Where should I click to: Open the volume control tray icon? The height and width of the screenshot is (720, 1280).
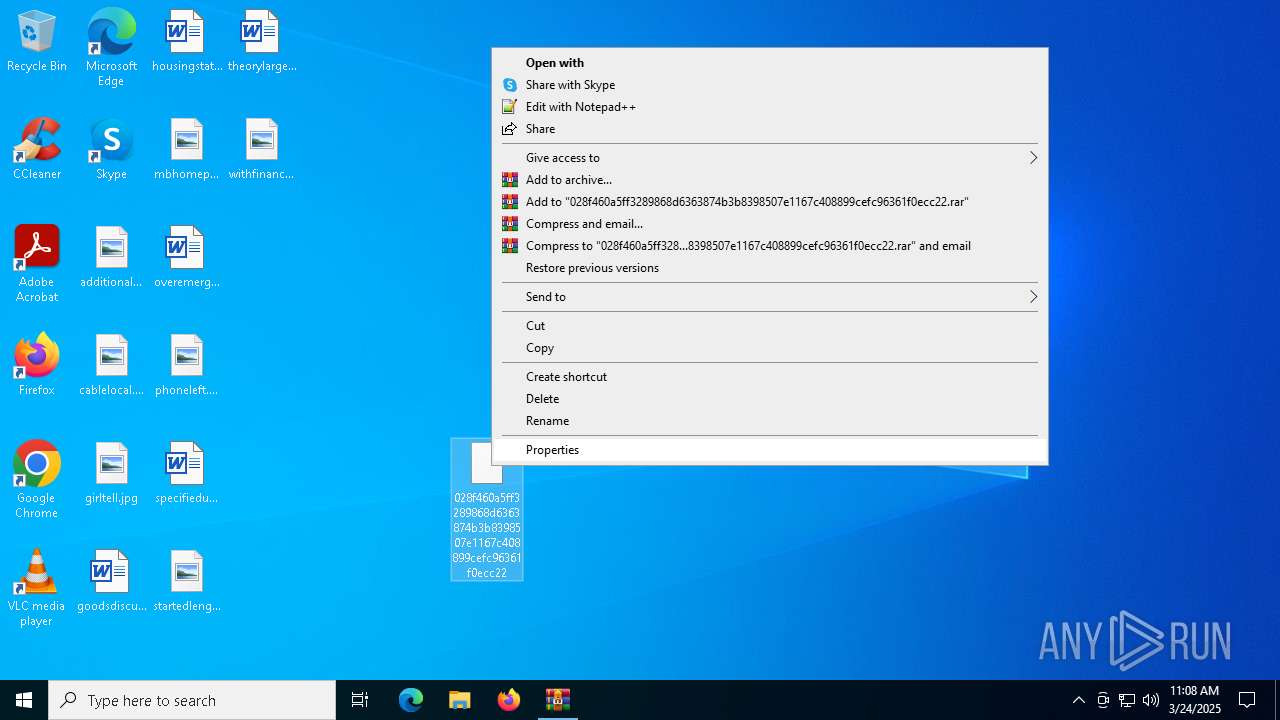coord(1151,700)
